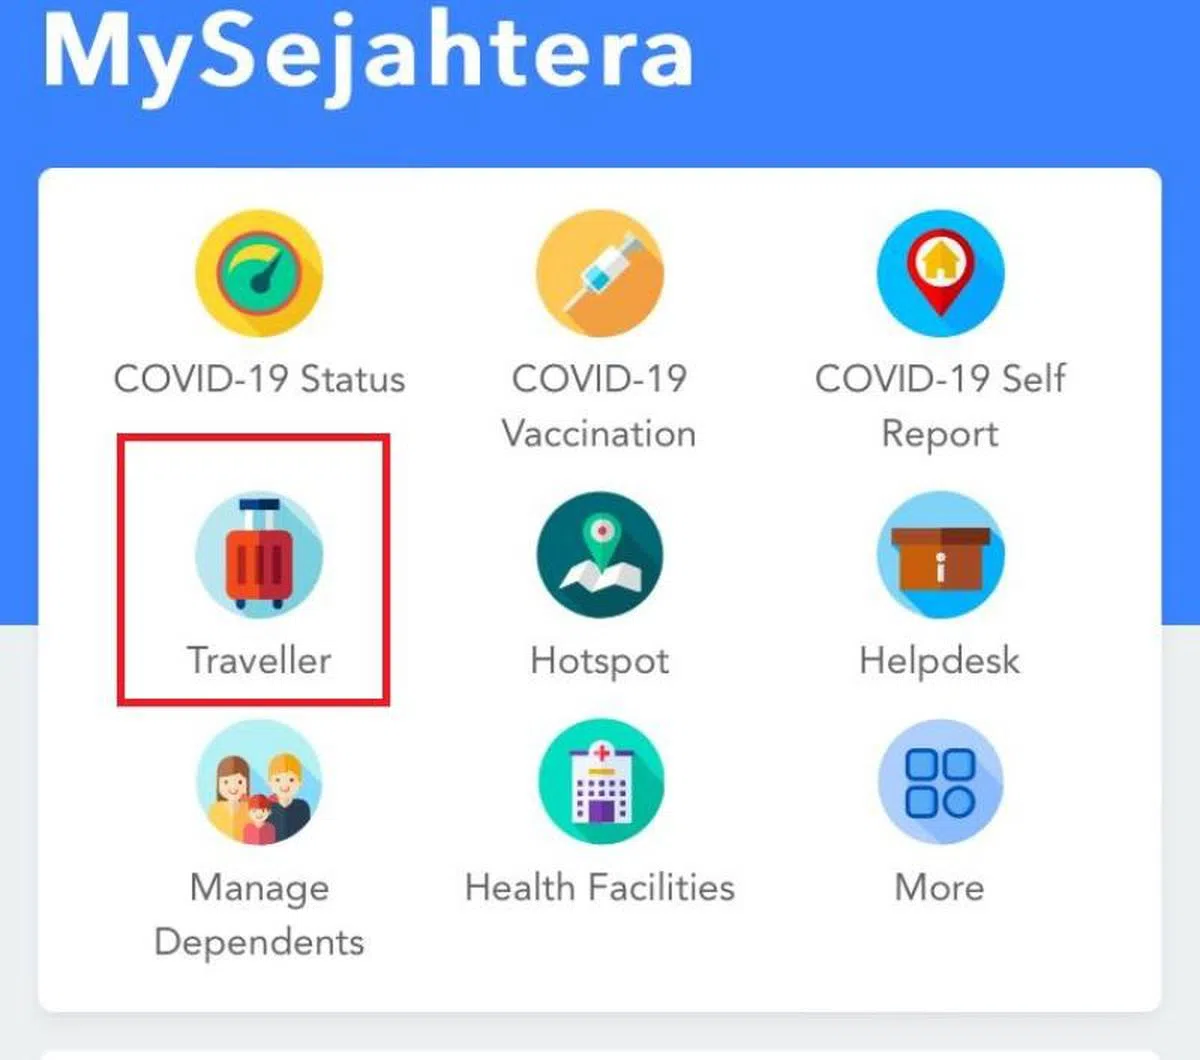This screenshot has width=1200, height=1060.
Task: Select the "COVID-19 Self Report" label
Action: pos(940,406)
